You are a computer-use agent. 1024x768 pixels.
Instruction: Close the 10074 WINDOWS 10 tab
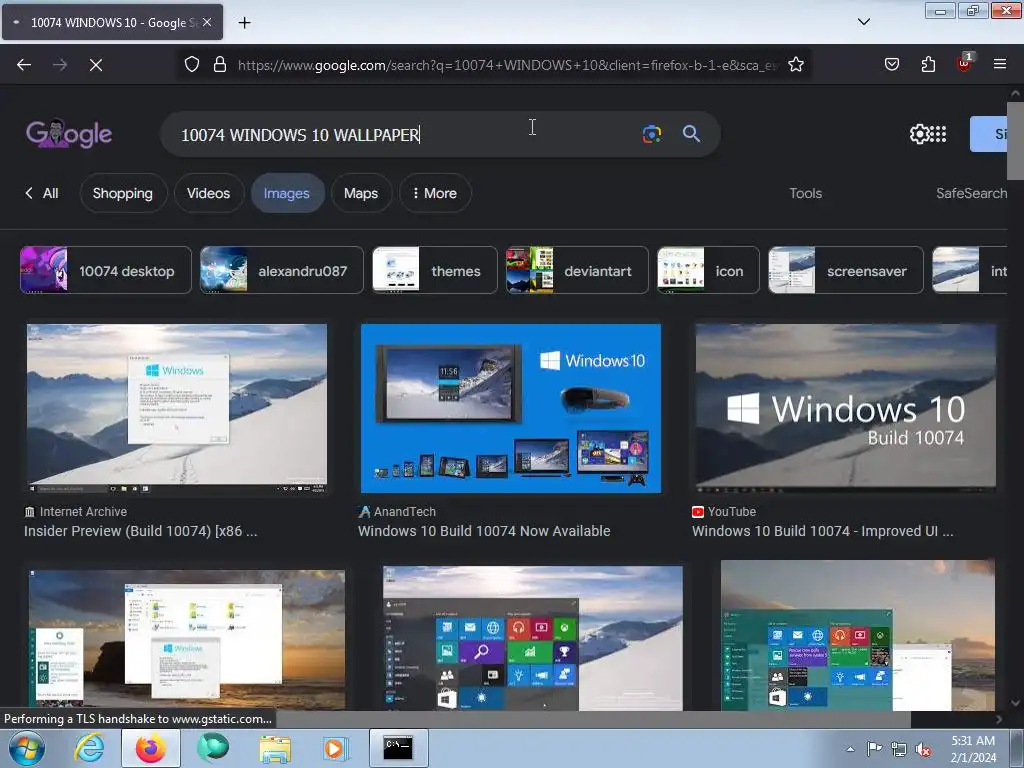(x=207, y=22)
